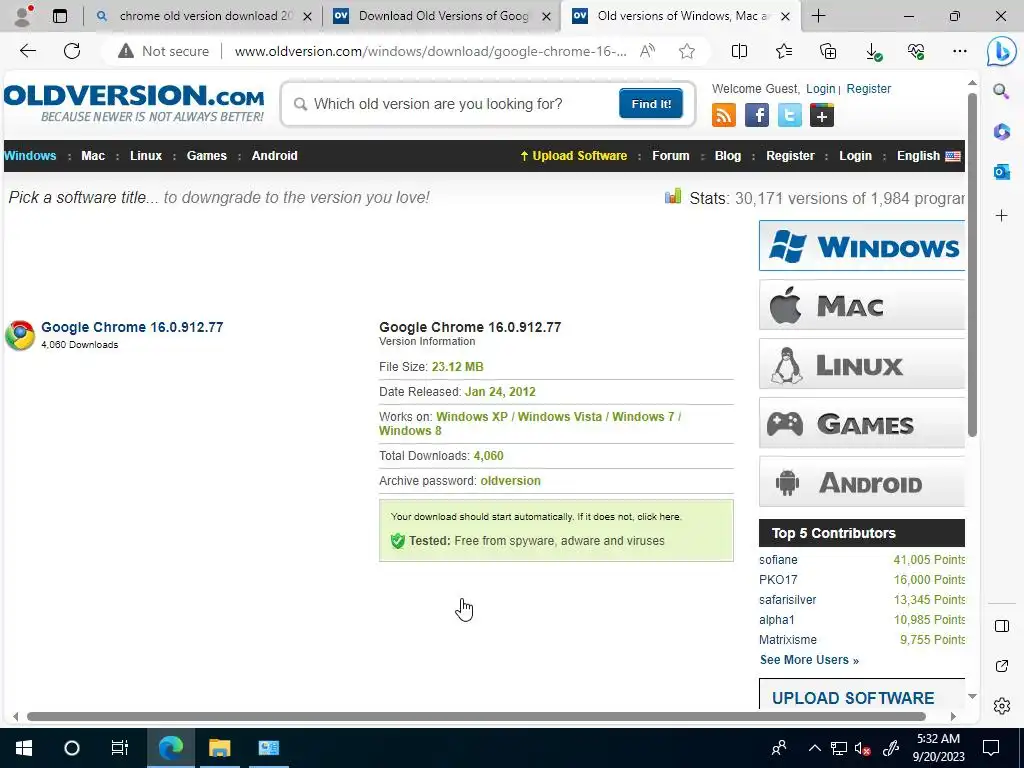This screenshot has height=768, width=1024.
Task: Close the Old versions of Windows tab
Action: point(786,16)
